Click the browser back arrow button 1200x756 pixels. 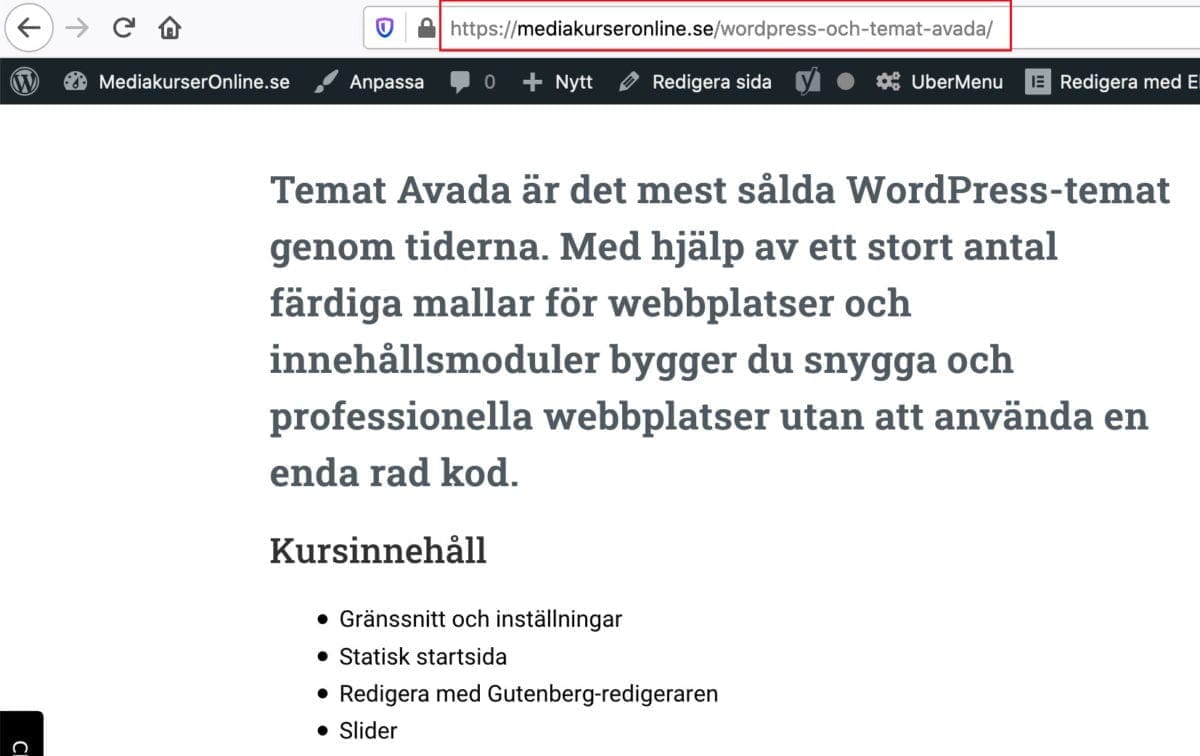pyautogui.click(x=29, y=28)
